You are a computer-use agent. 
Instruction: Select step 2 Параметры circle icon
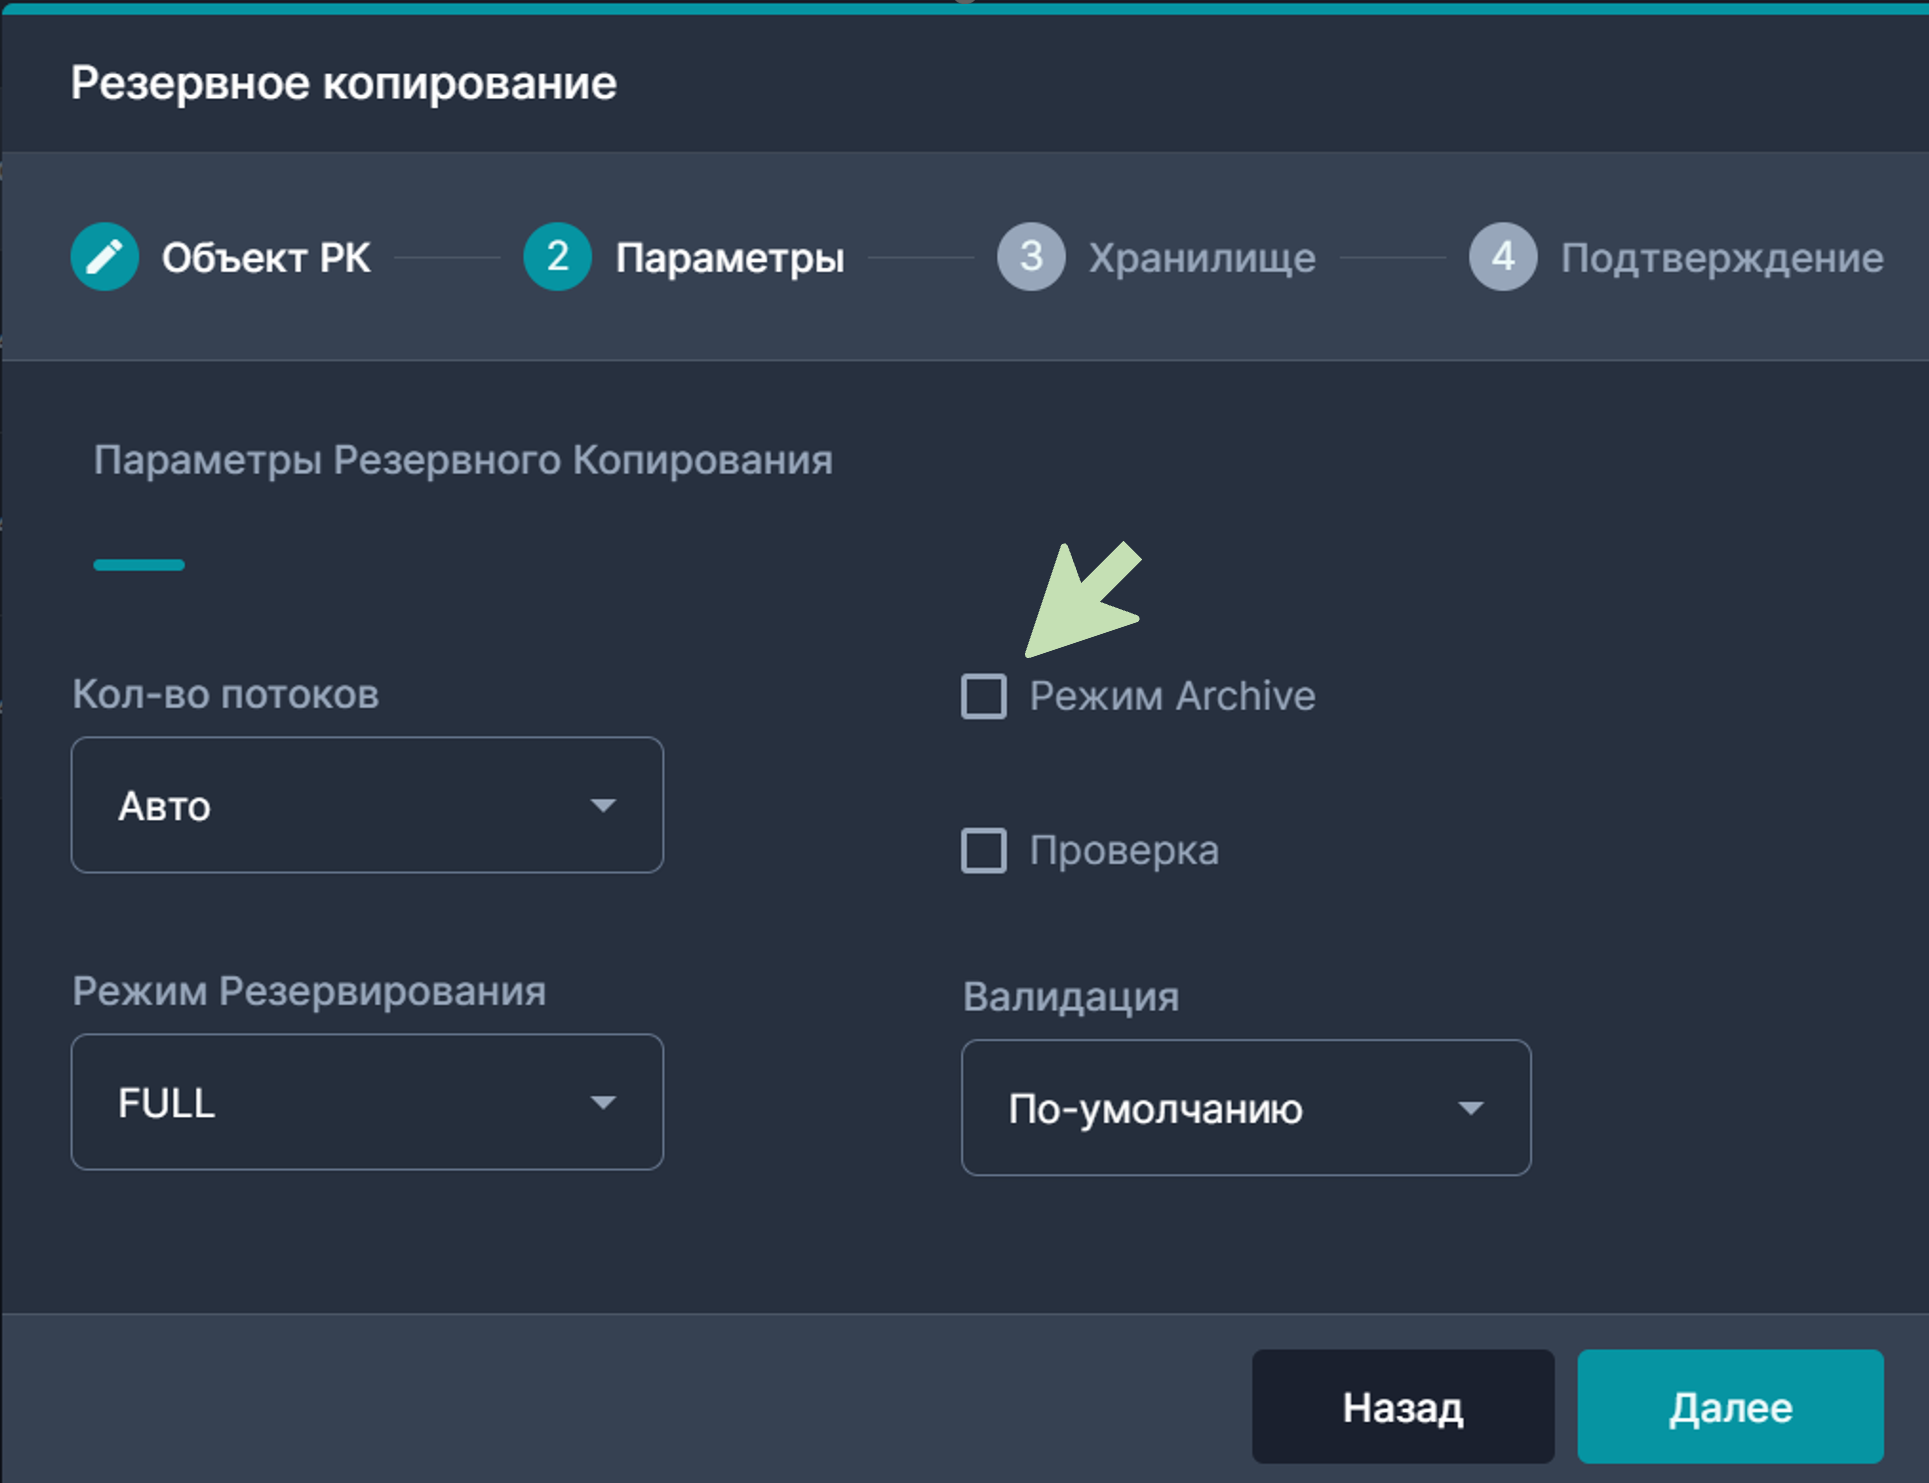(x=557, y=257)
